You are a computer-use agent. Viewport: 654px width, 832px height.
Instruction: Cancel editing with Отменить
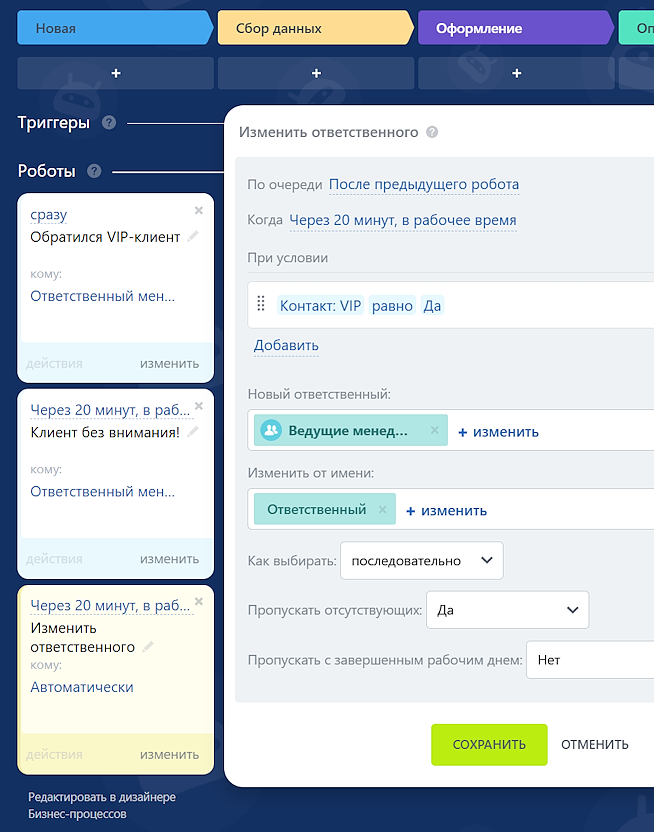[595, 744]
